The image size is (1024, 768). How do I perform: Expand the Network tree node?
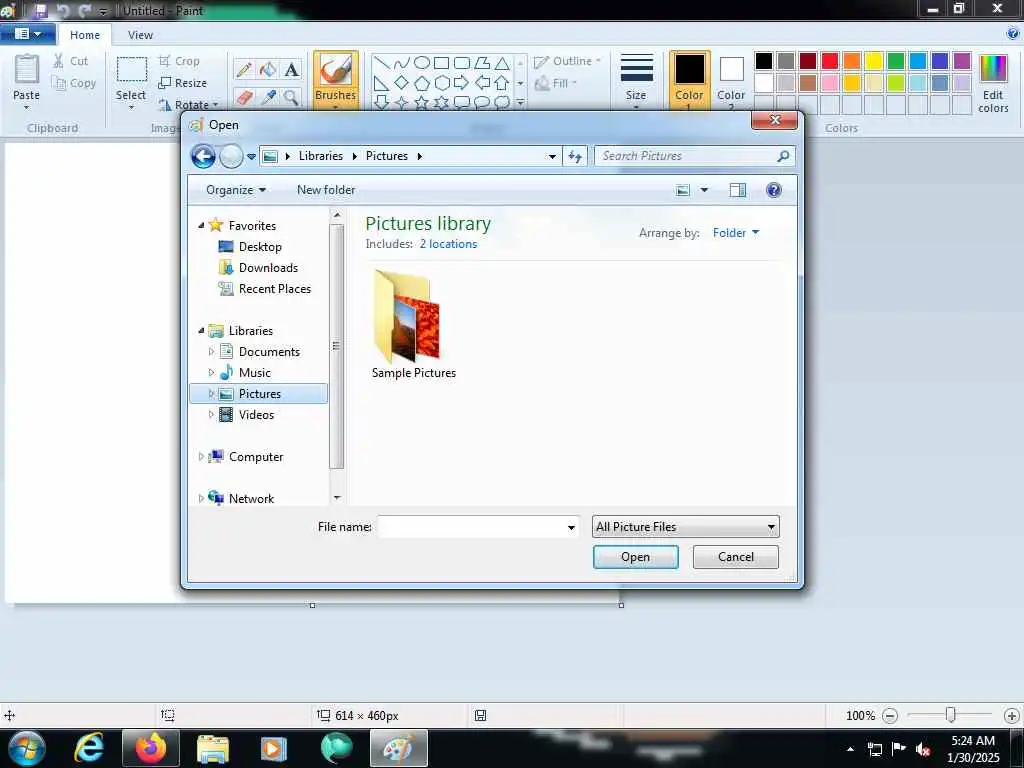coord(201,498)
